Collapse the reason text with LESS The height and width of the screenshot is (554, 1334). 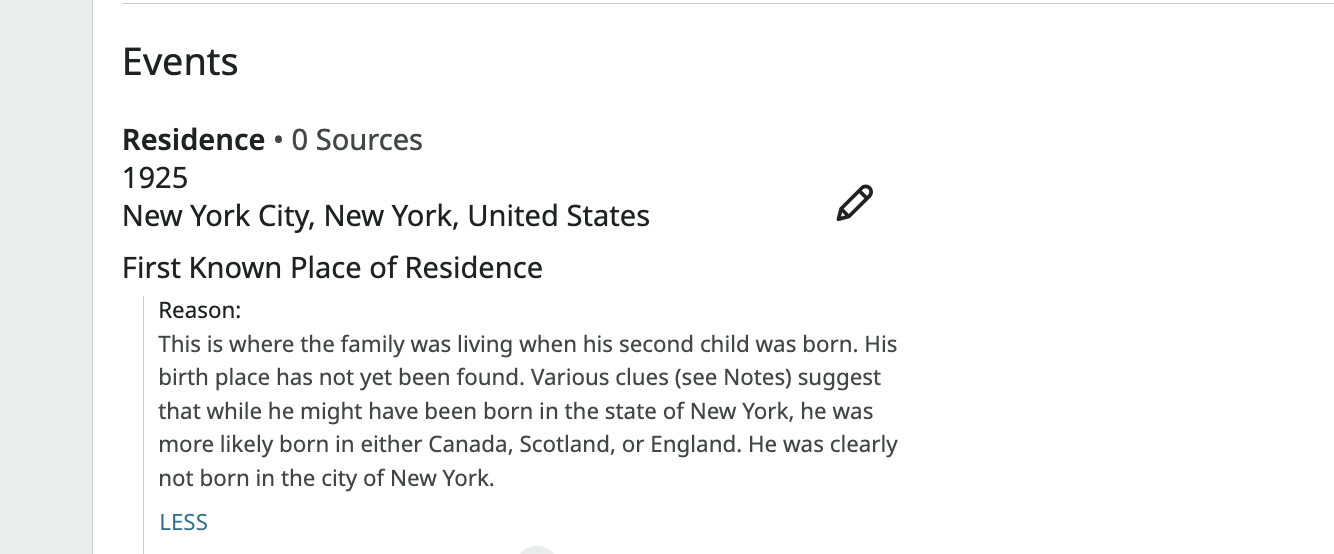click(183, 522)
